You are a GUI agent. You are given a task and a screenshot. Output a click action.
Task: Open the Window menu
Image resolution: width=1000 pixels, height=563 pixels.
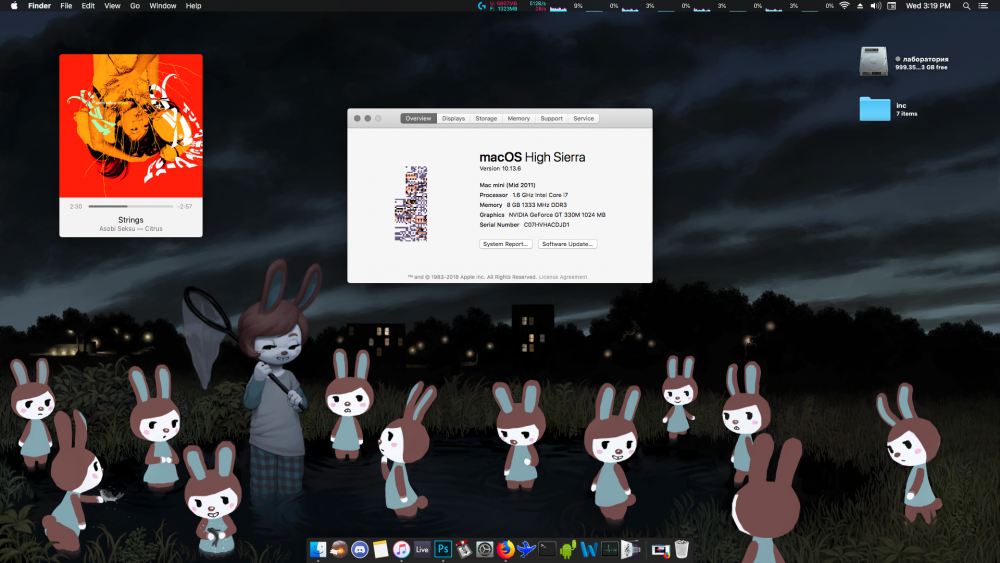pyautogui.click(x=163, y=6)
